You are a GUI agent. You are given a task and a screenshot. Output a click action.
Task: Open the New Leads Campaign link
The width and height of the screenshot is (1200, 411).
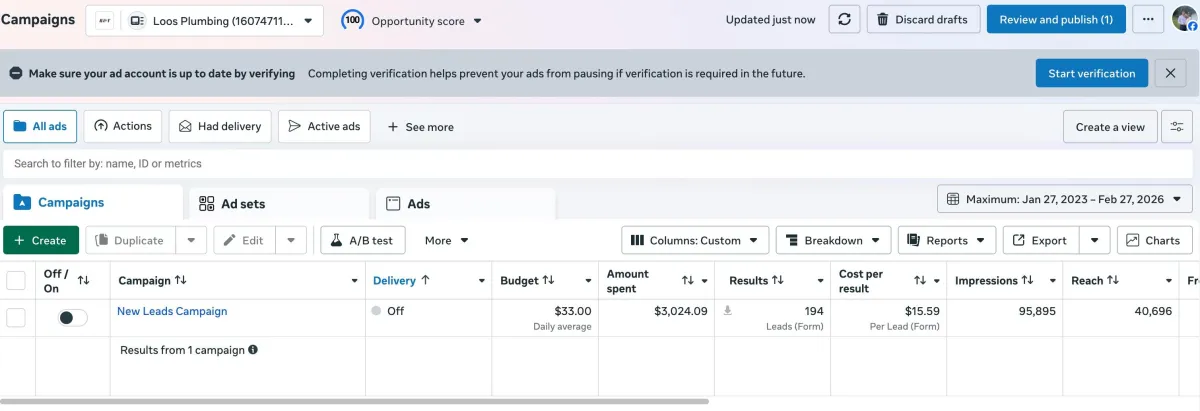click(x=172, y=311)
